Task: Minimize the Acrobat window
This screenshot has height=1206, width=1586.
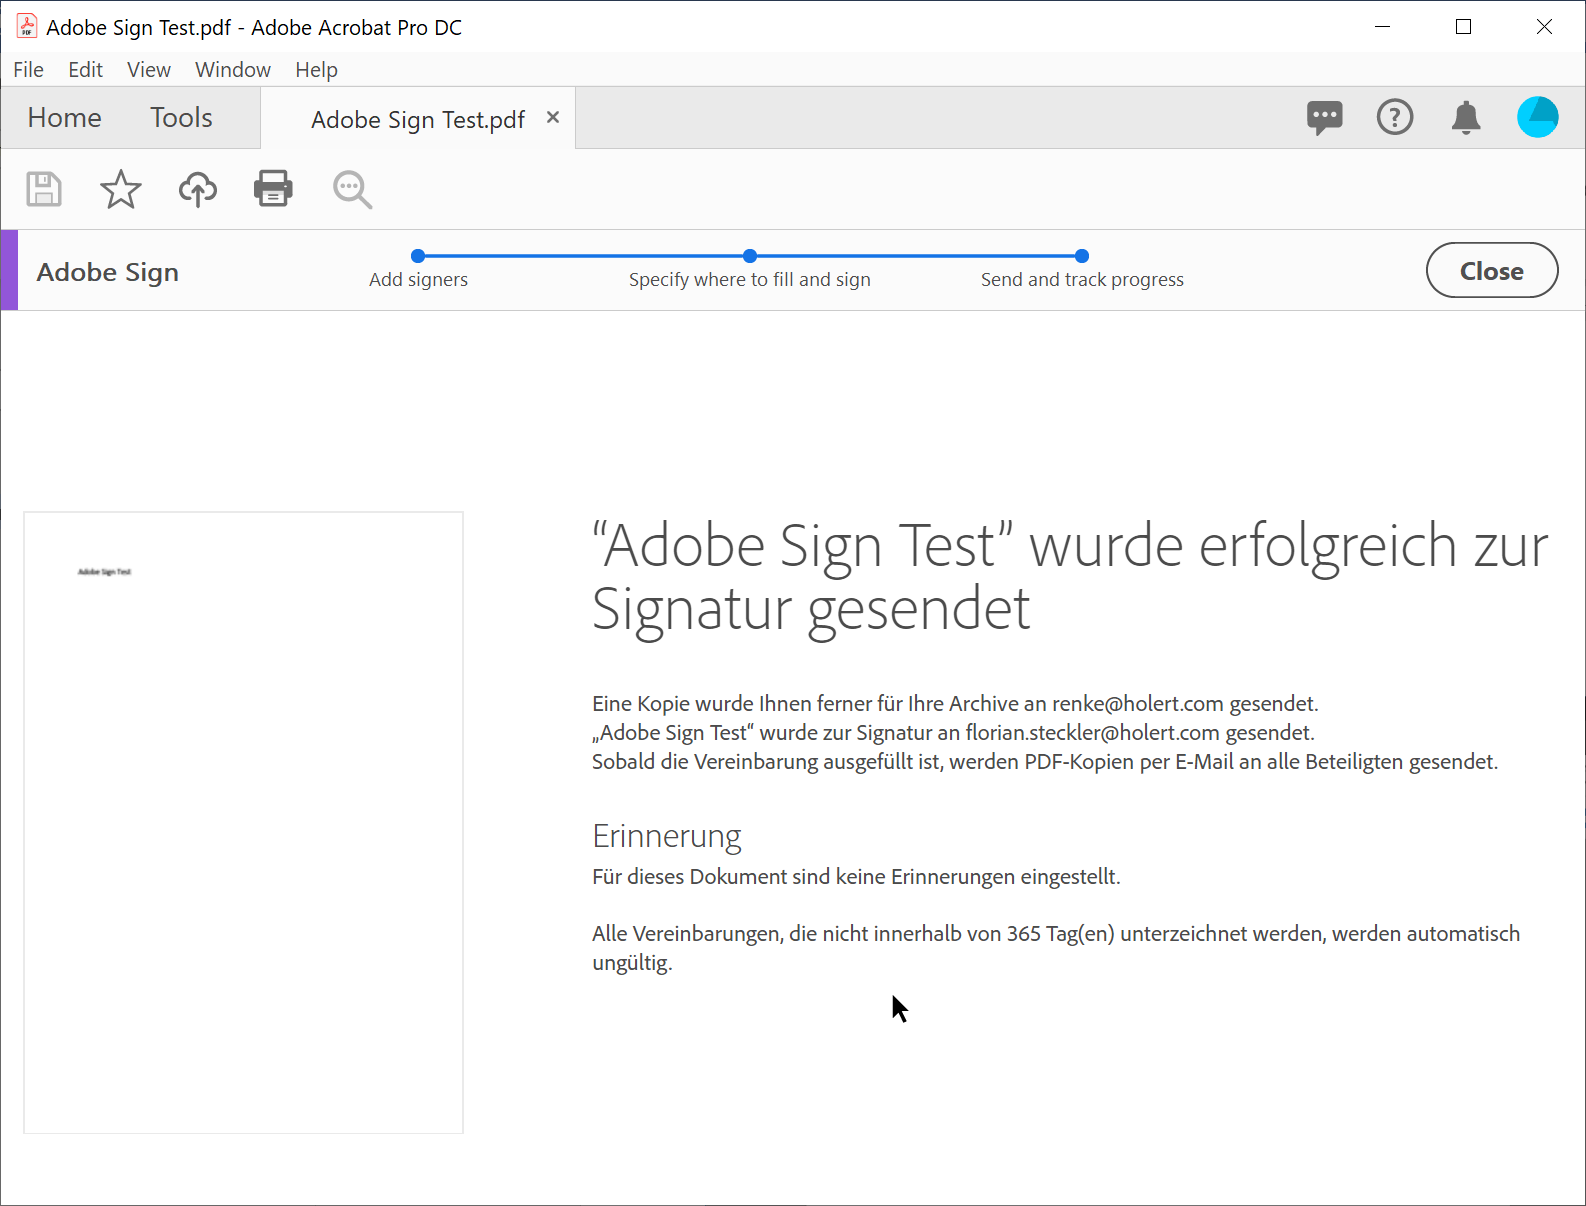Action: pyautogui.click(x=1383, y=27)
